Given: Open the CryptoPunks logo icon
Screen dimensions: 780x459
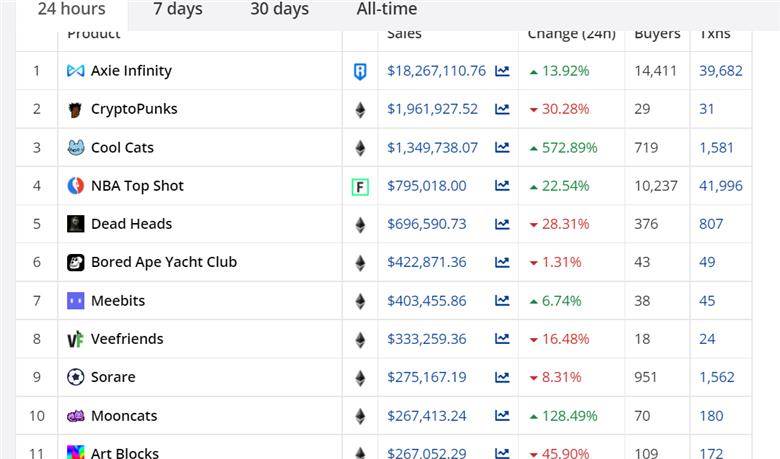Looking at the screenshot, I should point(76,109).
